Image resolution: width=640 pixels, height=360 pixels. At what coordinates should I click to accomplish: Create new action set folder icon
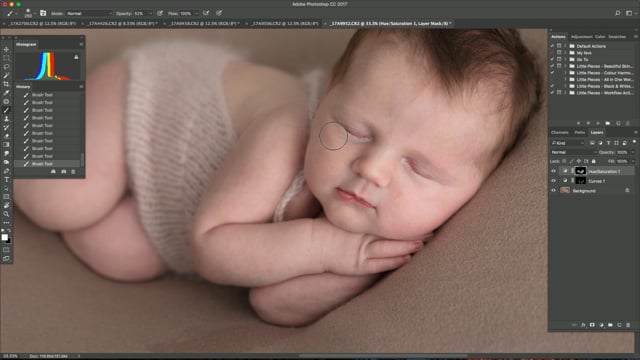(608, 123)
